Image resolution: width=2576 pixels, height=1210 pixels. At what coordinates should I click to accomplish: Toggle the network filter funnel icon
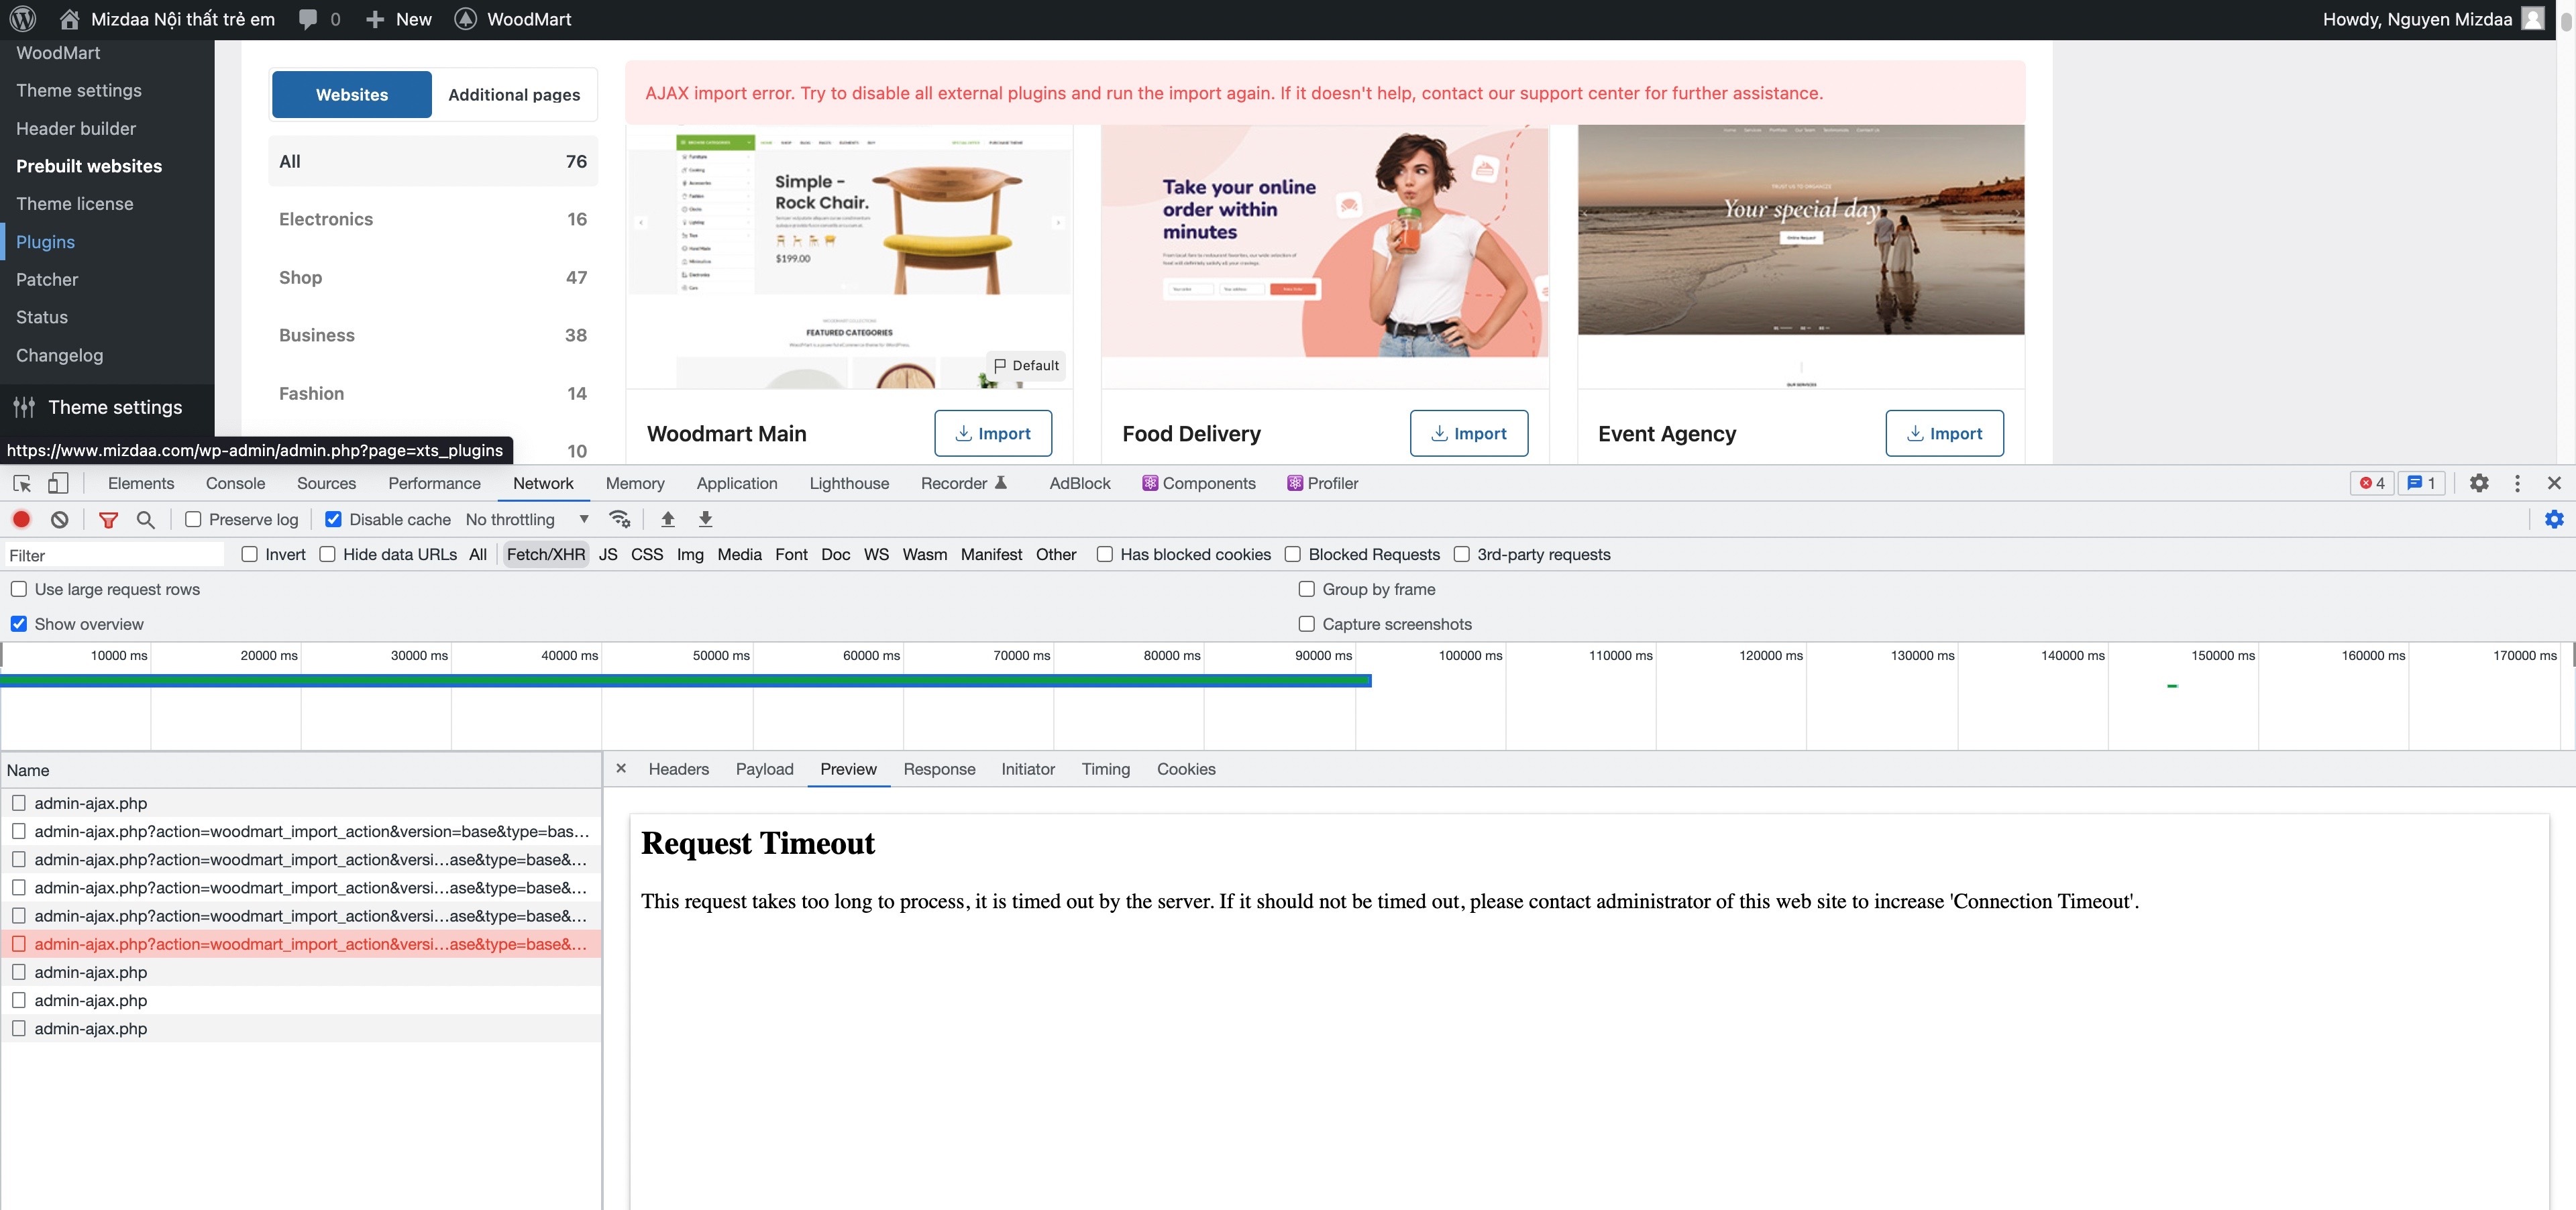108,519
